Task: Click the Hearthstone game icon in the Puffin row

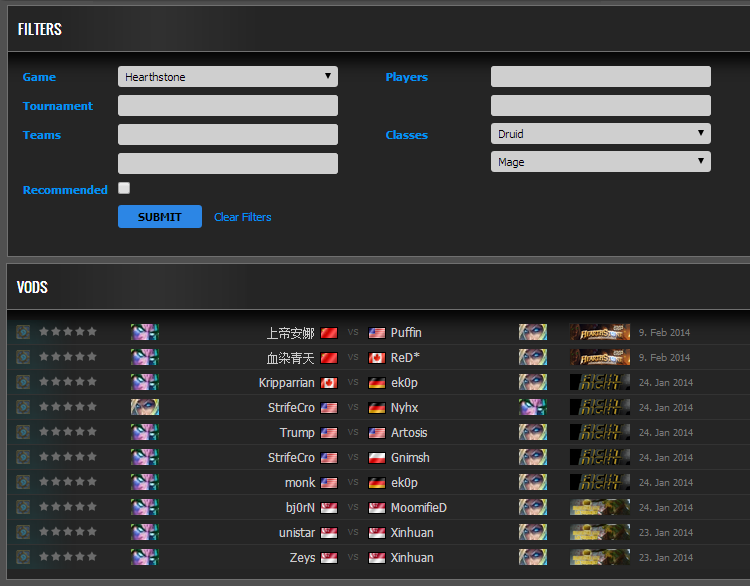Action: pos(22,332)
